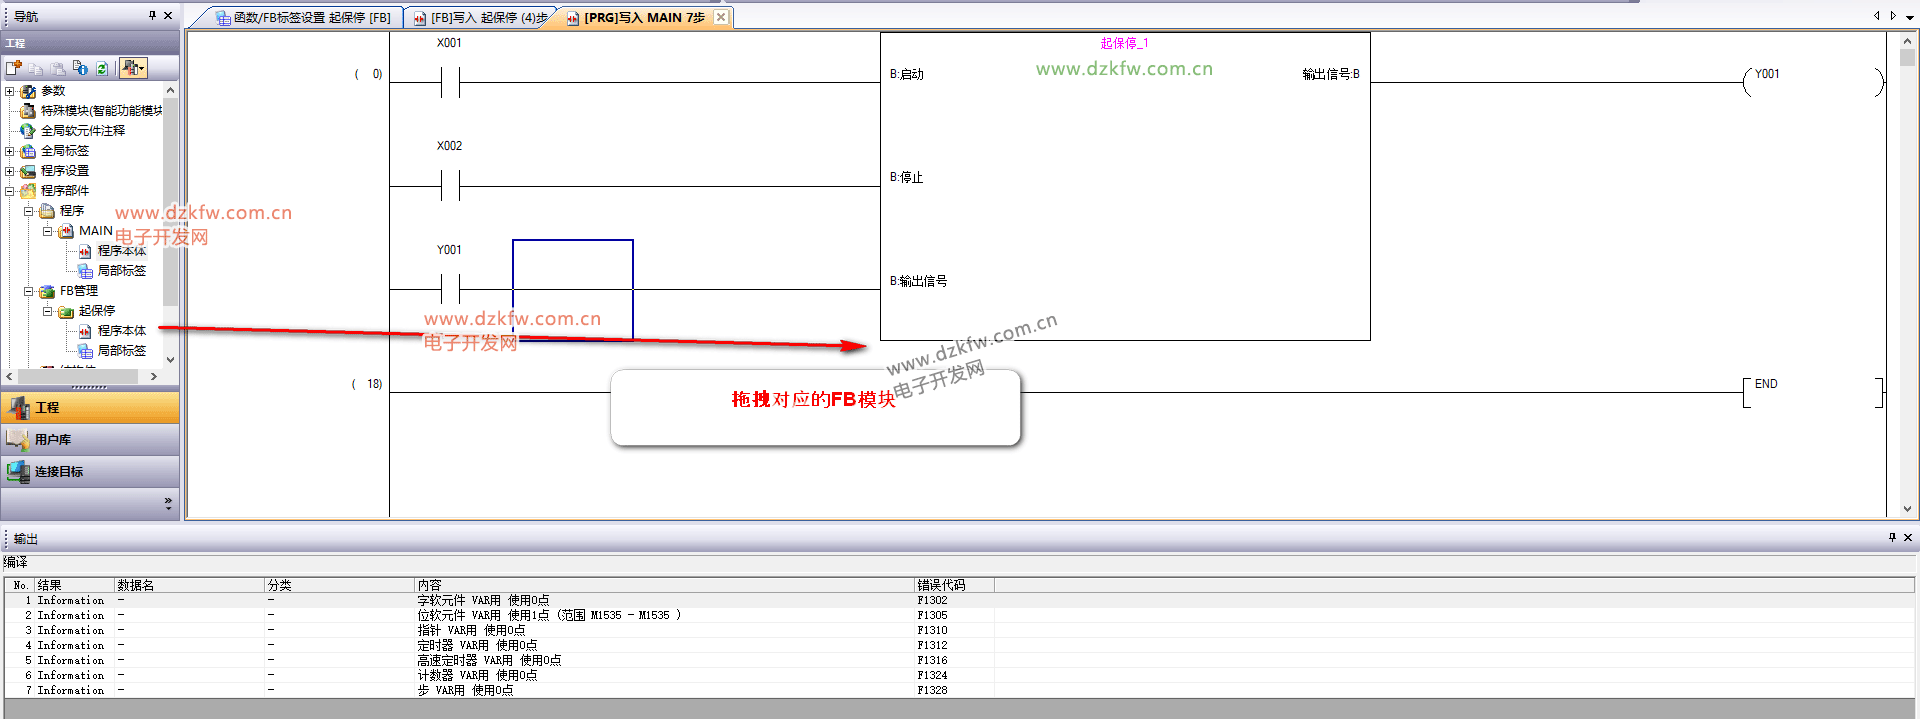
Task: Open 局部标签 under MAIN program
Action: pos(121,271)
